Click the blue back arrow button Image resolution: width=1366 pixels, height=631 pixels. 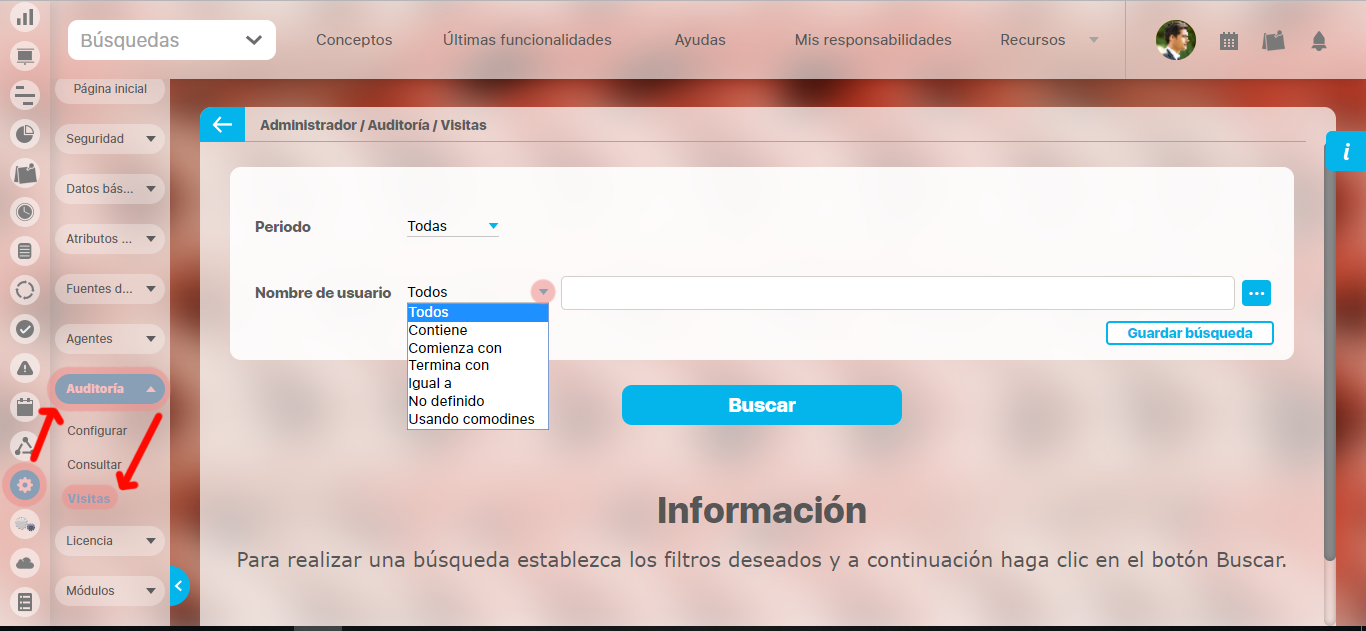[222, 125]
